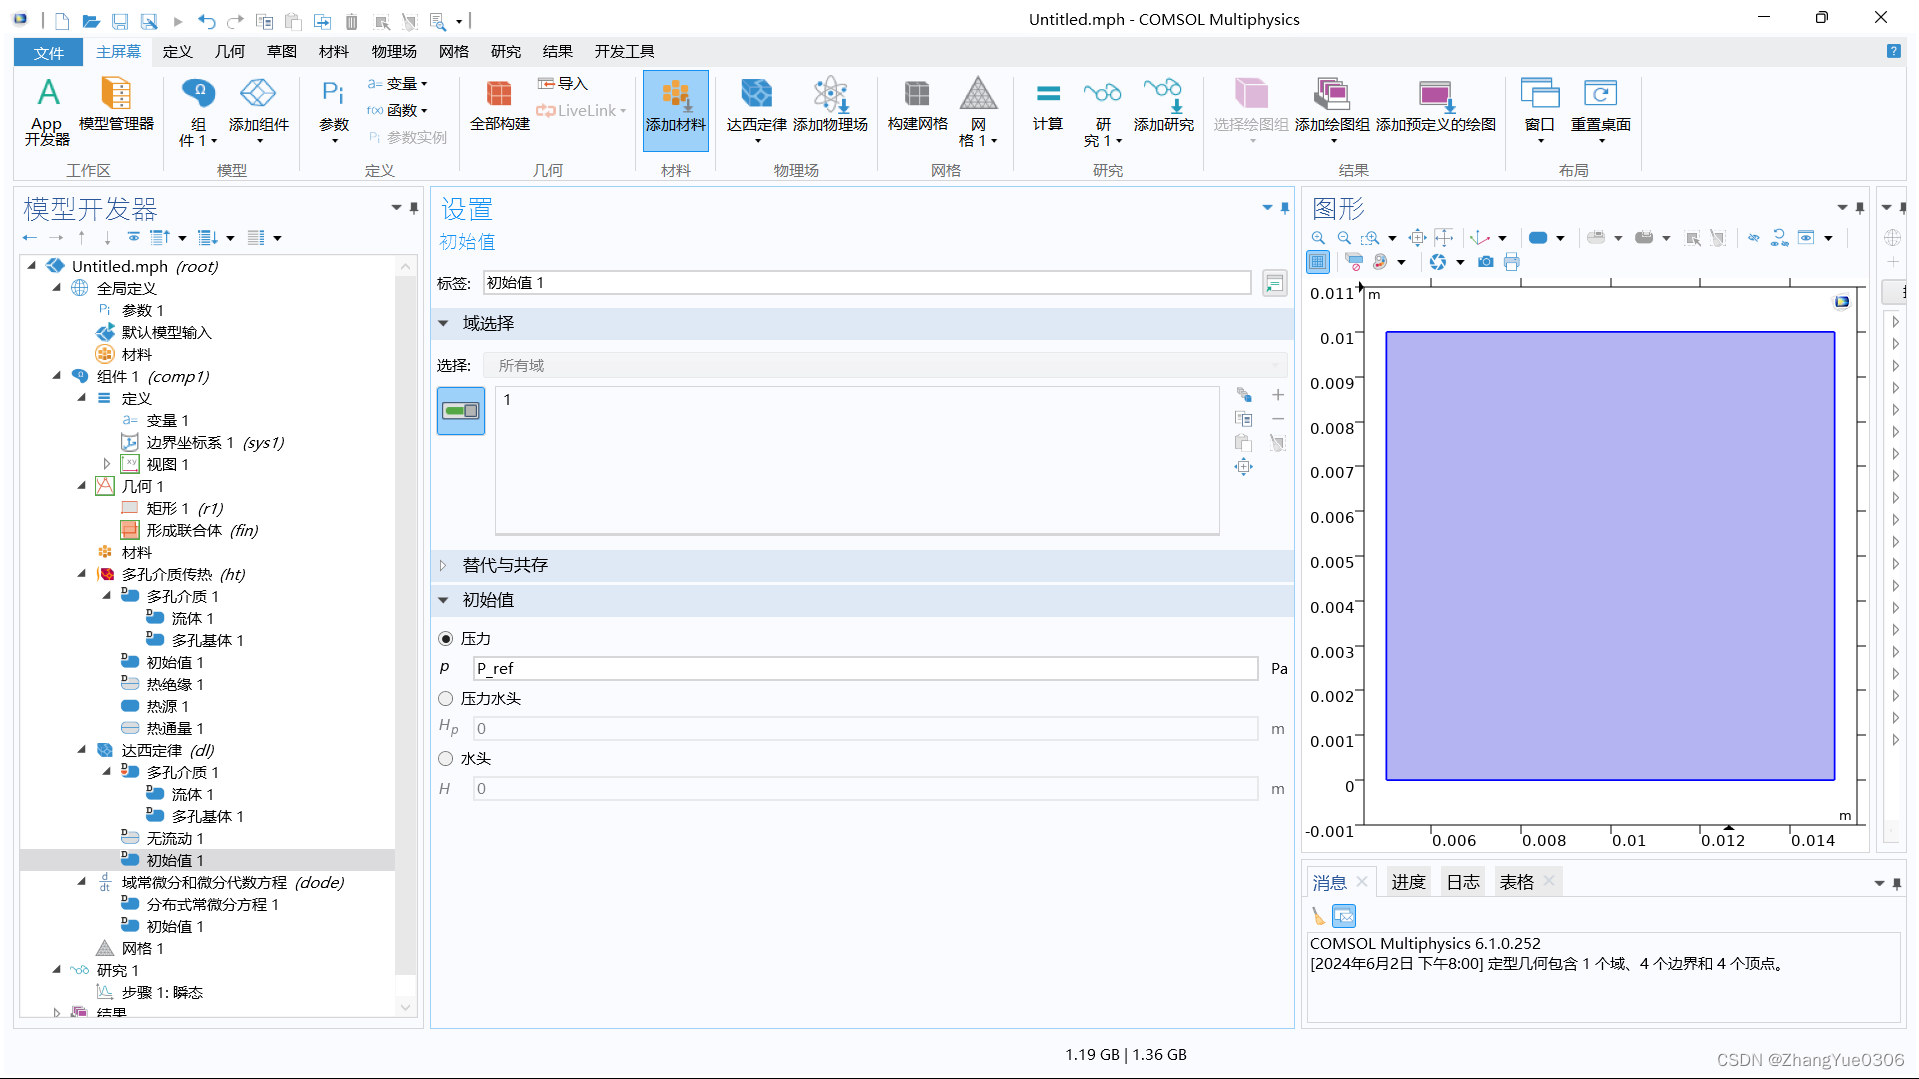Select the 压力水头 radio button
Viewport: 1919px width, 1079px height.
(446, 699)
